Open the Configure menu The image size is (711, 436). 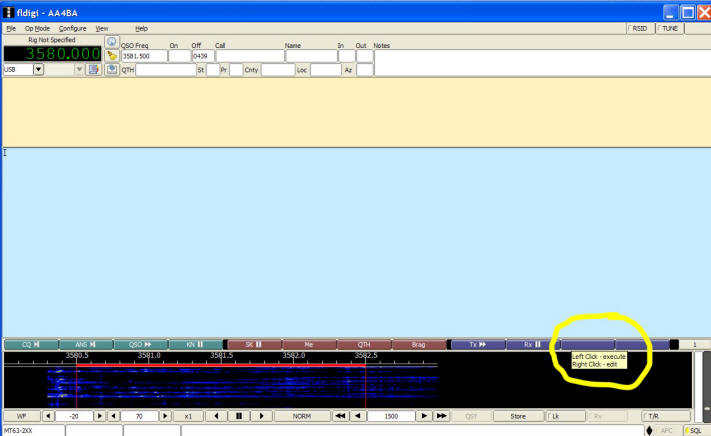pos(73,29)
